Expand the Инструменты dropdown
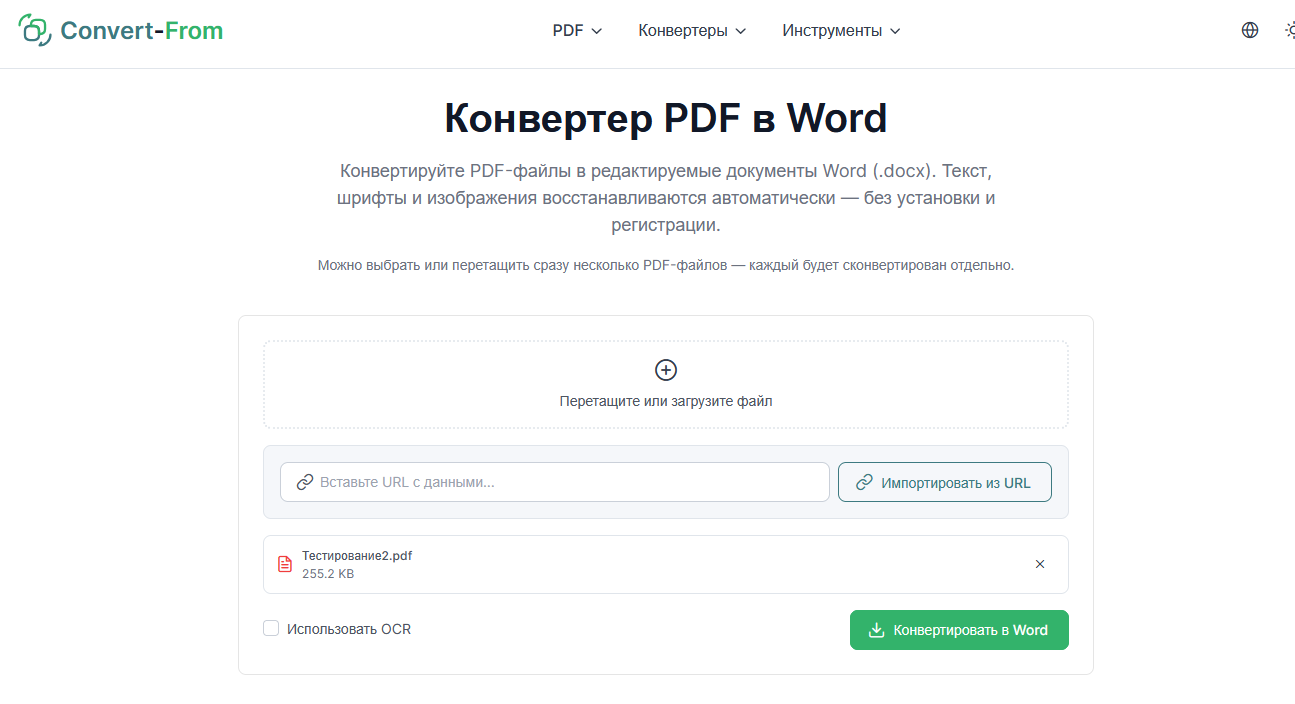The height and width of the screenshot is (704, 1295). click(841, 31)
